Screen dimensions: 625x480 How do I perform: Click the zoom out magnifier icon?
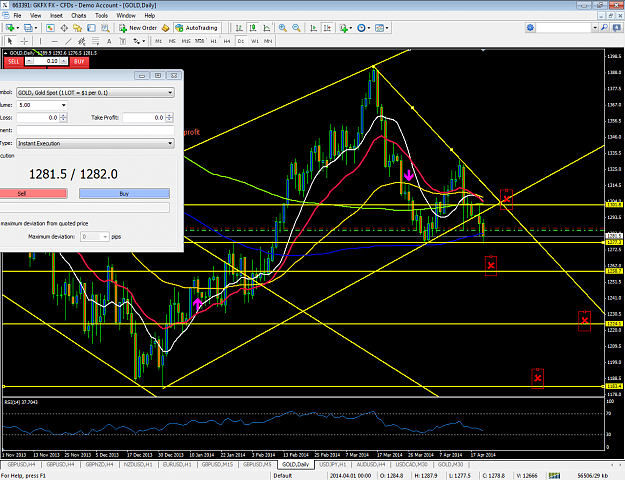point(296,28)
